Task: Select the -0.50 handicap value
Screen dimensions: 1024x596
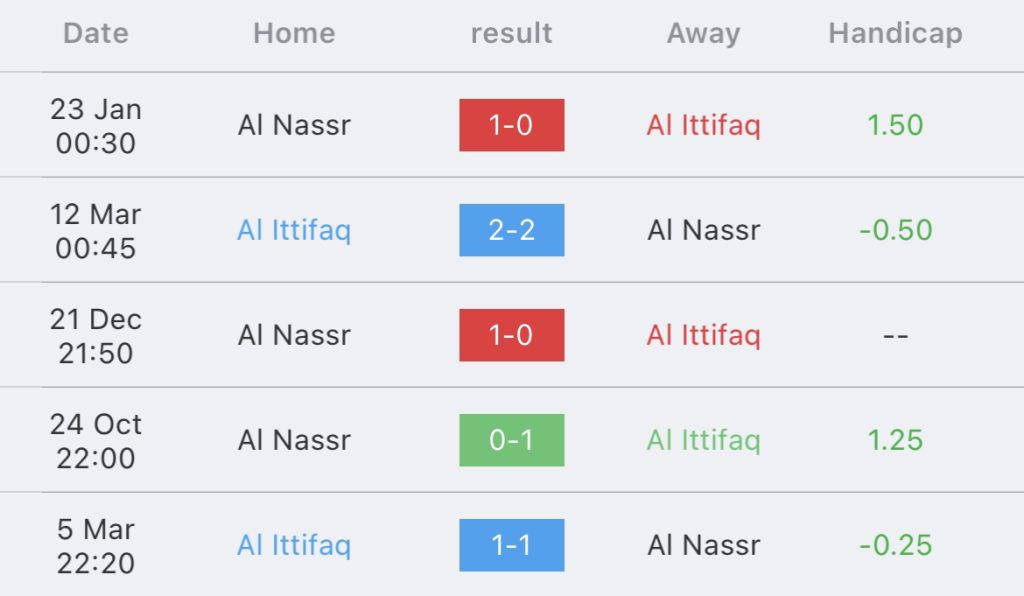Action: 895,230
